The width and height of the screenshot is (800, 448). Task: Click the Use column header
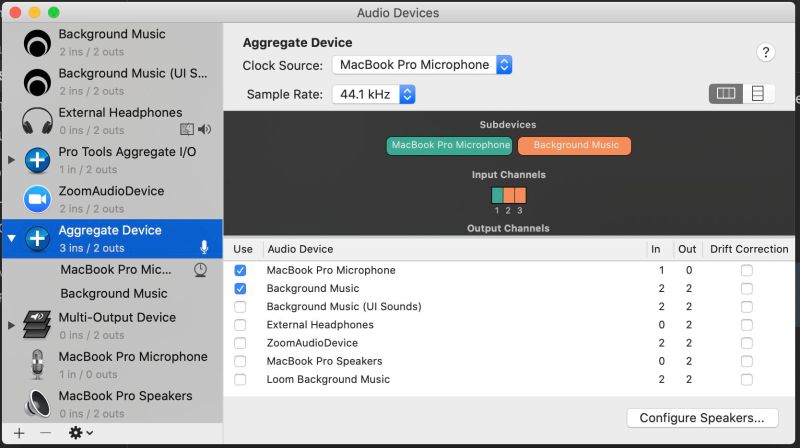[x=243, y=249]
